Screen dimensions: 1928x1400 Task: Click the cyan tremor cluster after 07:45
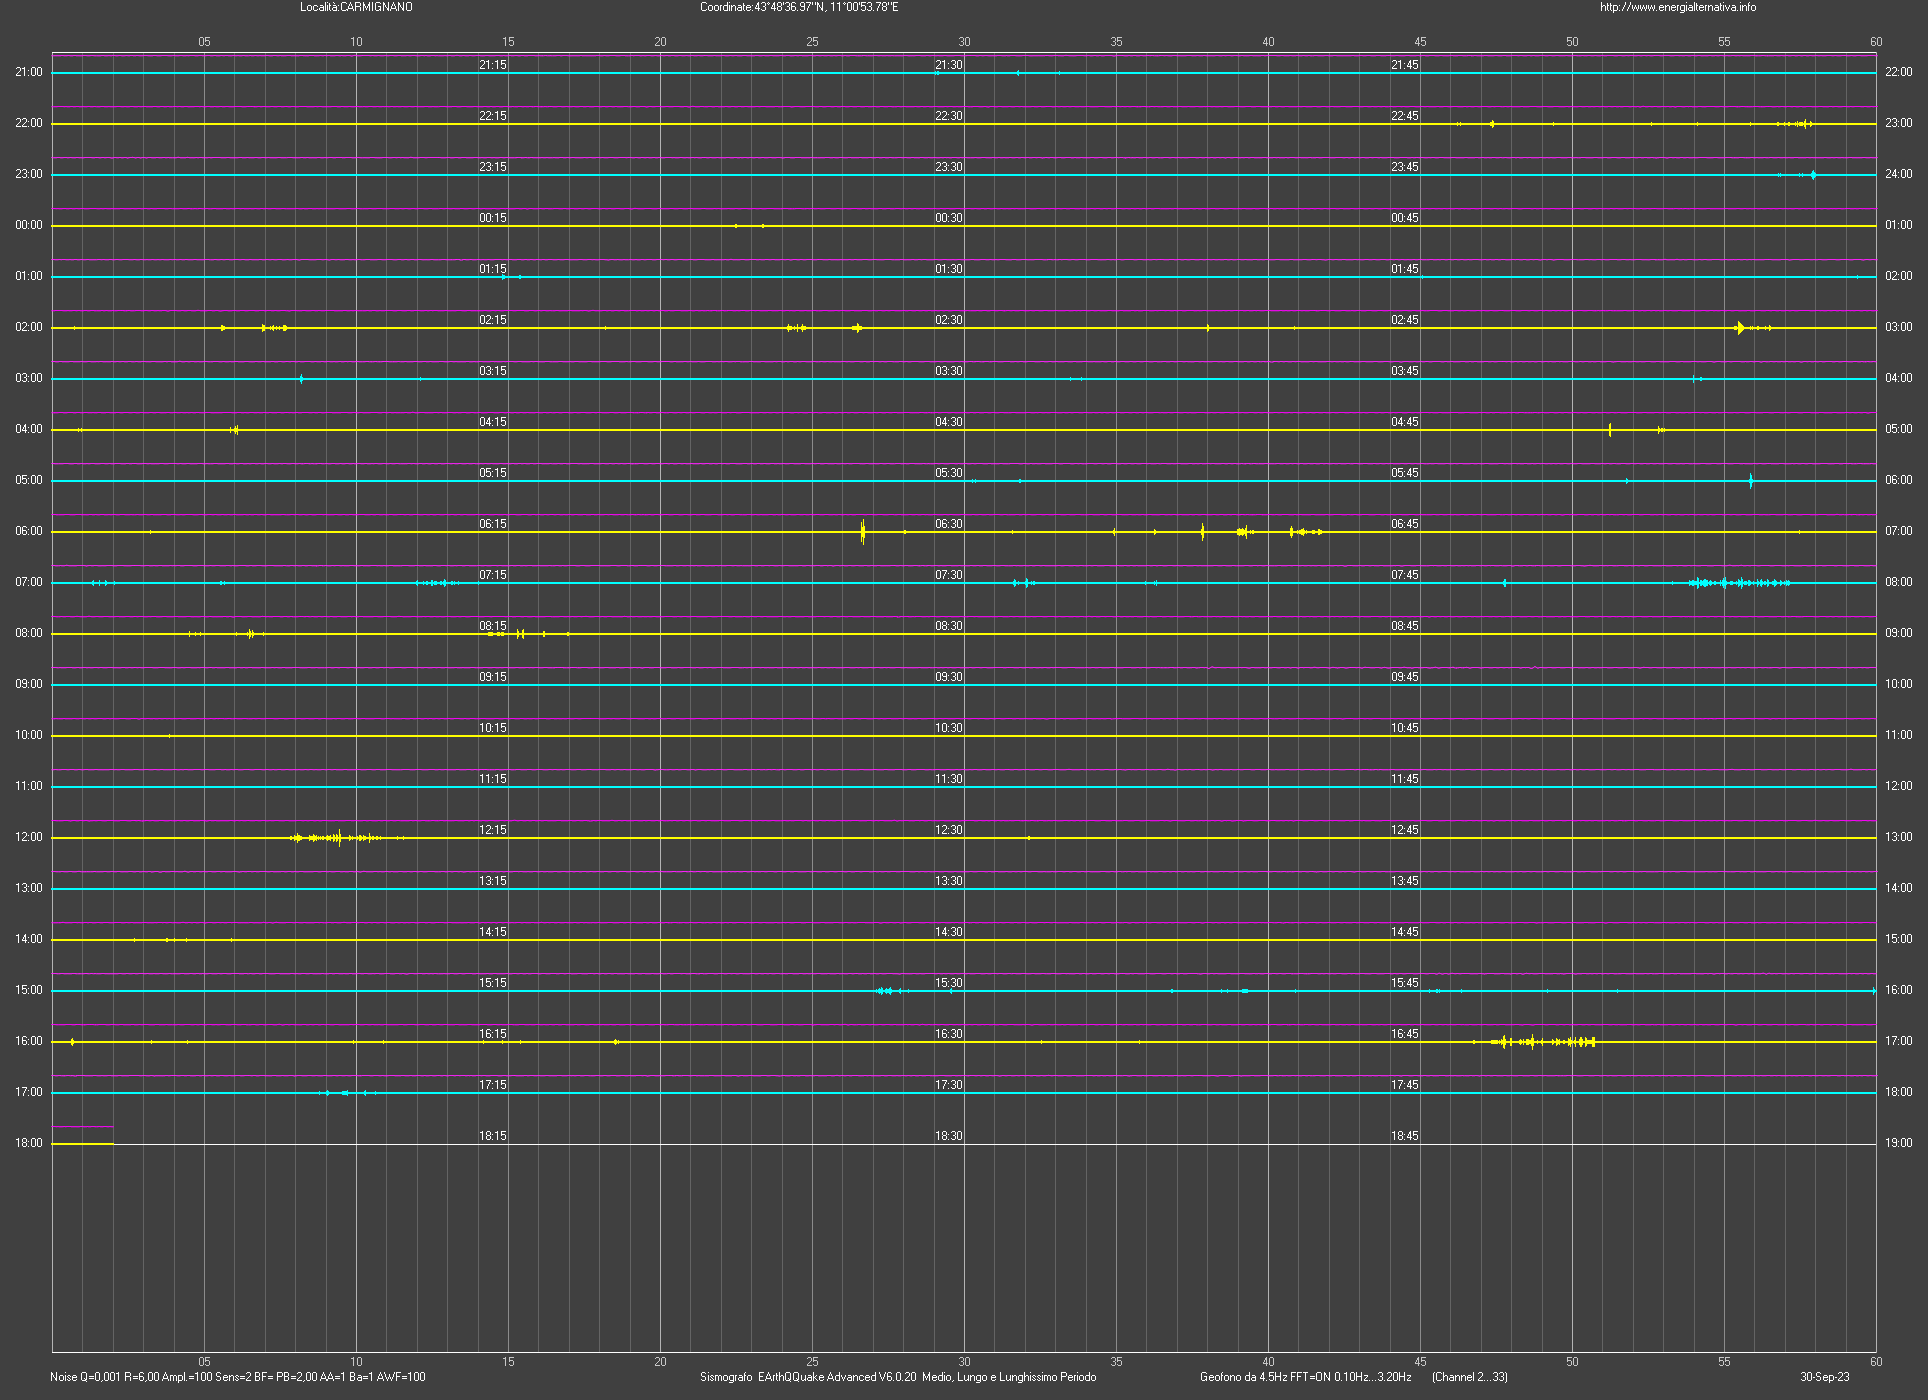pos(1740,583)
